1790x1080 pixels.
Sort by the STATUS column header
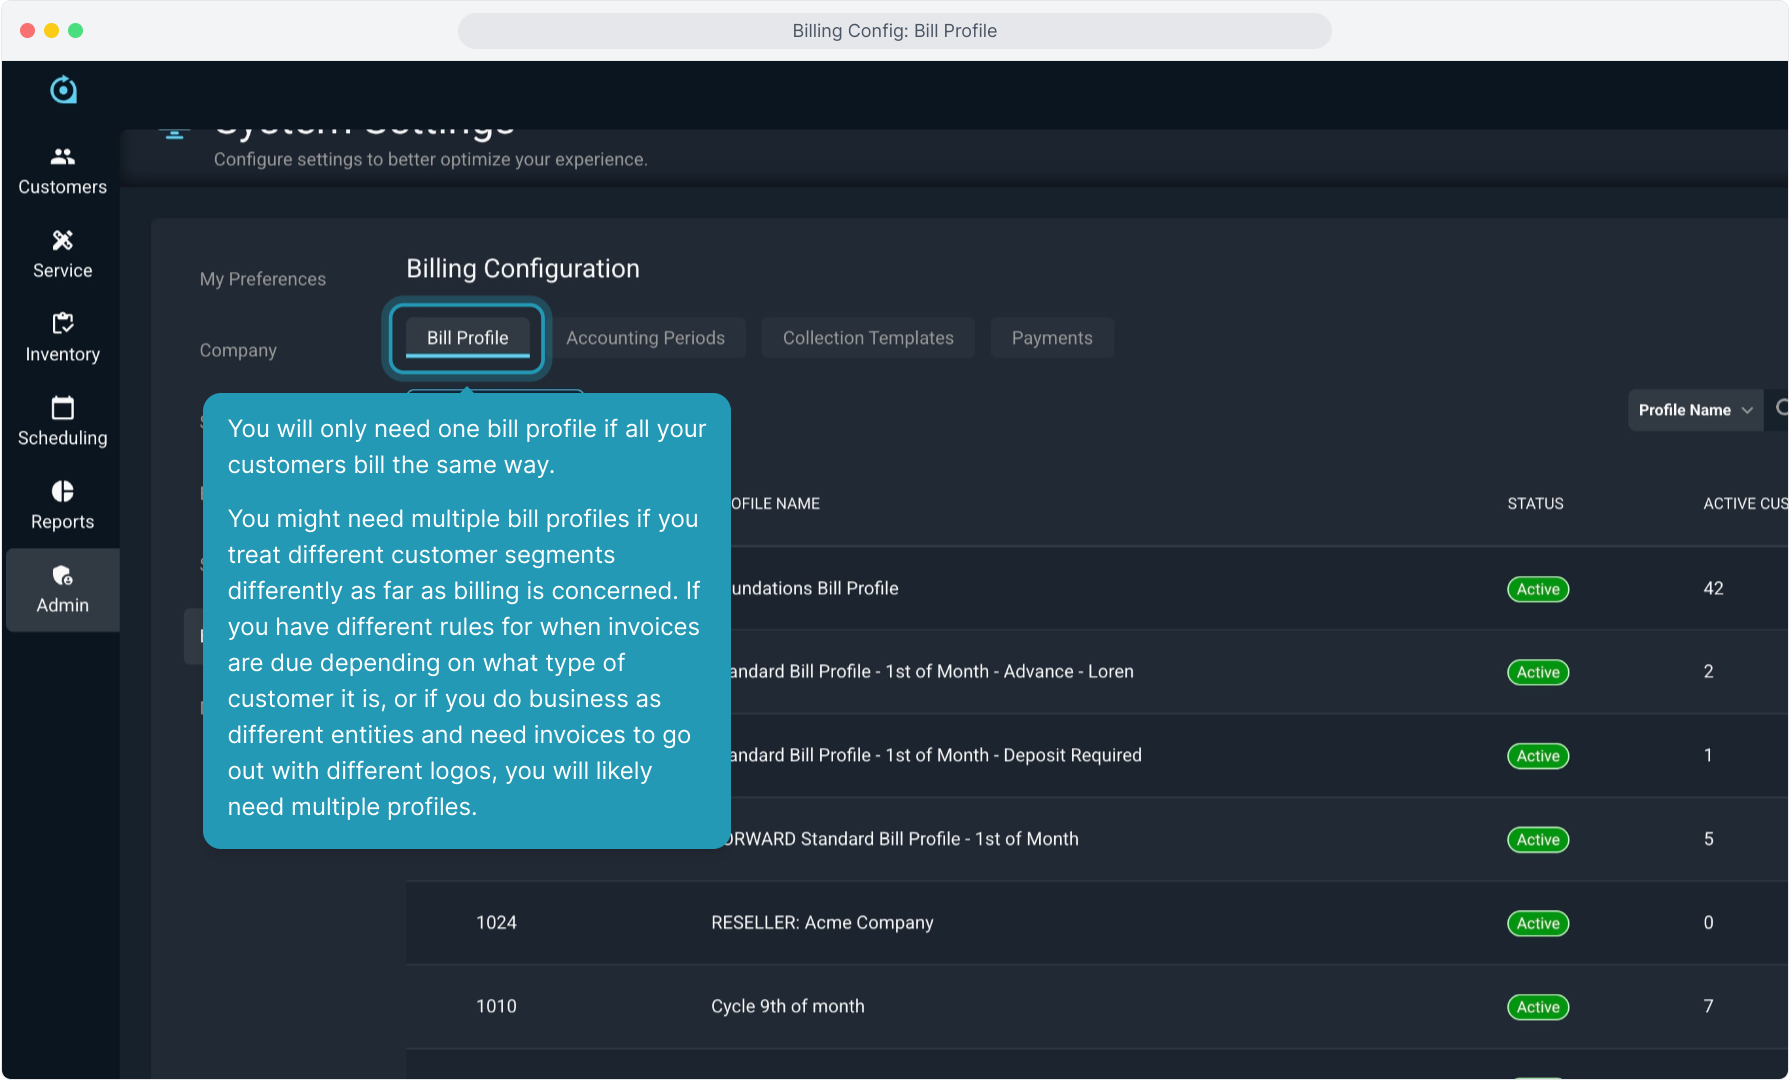1534,504
